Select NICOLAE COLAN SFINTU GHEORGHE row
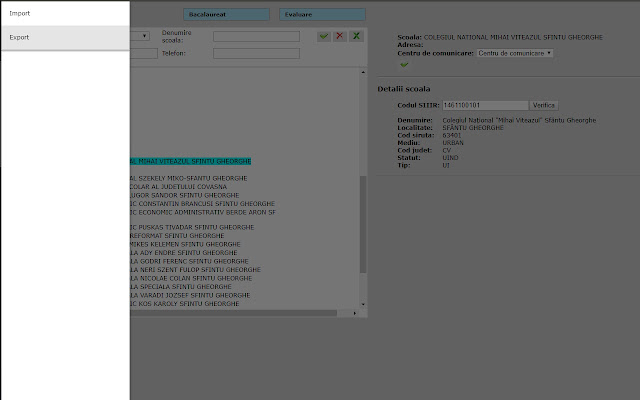This screenshot has width=640, height=400. [x=191, y=278]
